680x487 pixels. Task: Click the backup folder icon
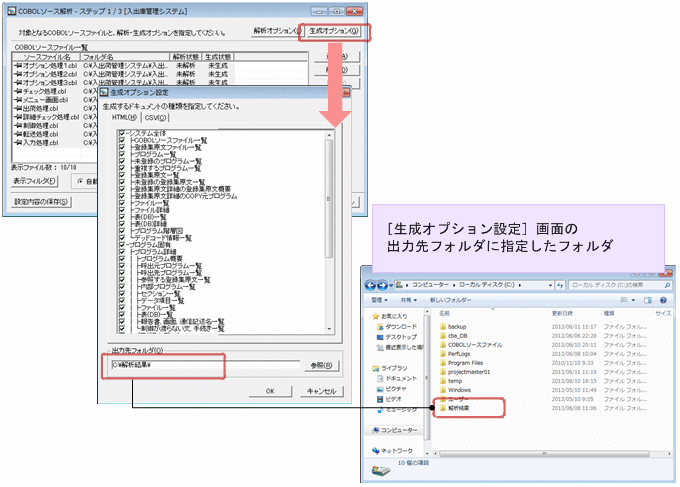[x=443, y=327]
